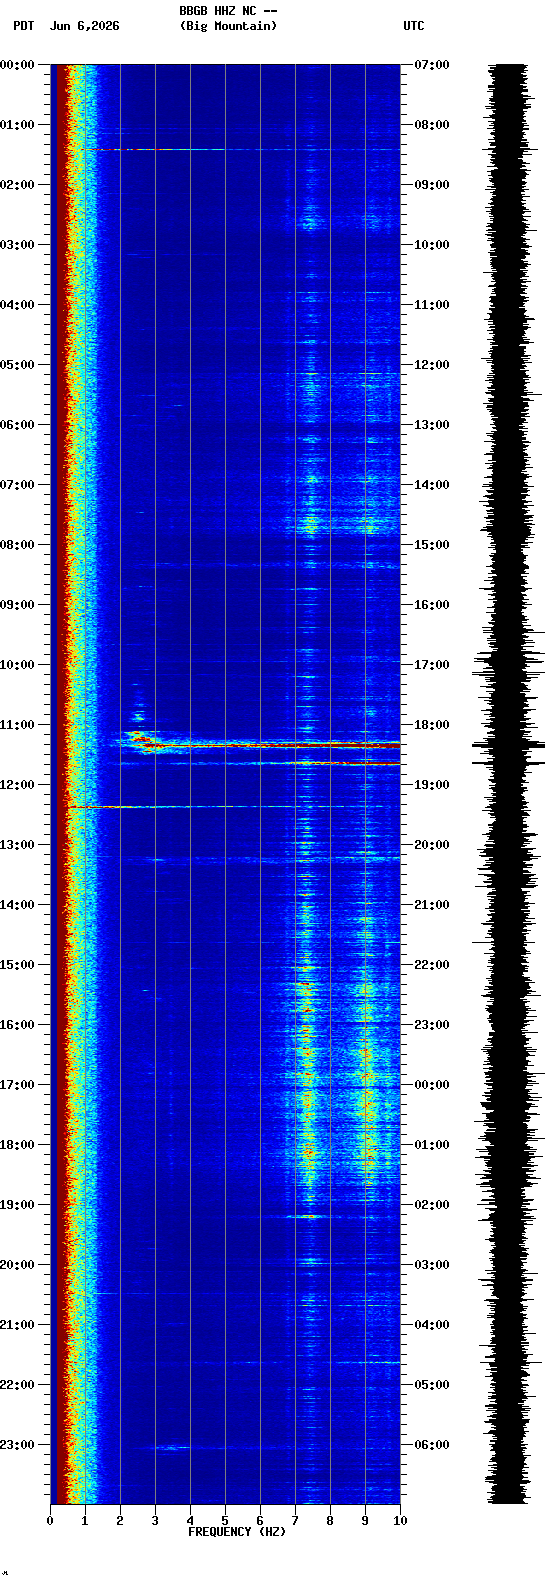Click the PDT time label 06:00

[17, 425]
